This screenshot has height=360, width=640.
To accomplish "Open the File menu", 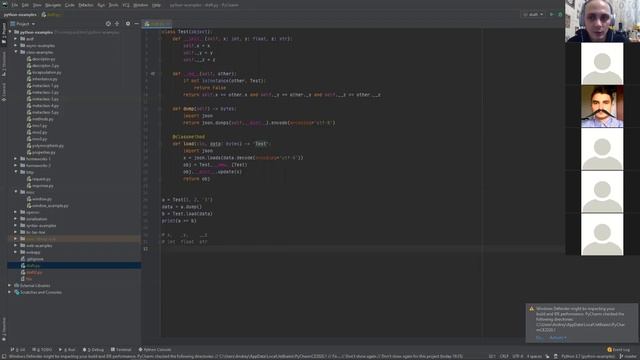I will pyautogui.click(x=15, y=5).
